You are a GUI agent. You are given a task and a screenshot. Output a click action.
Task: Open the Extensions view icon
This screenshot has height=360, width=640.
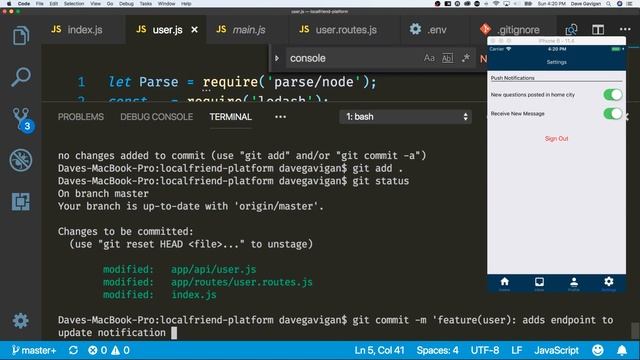click(21, 202)
